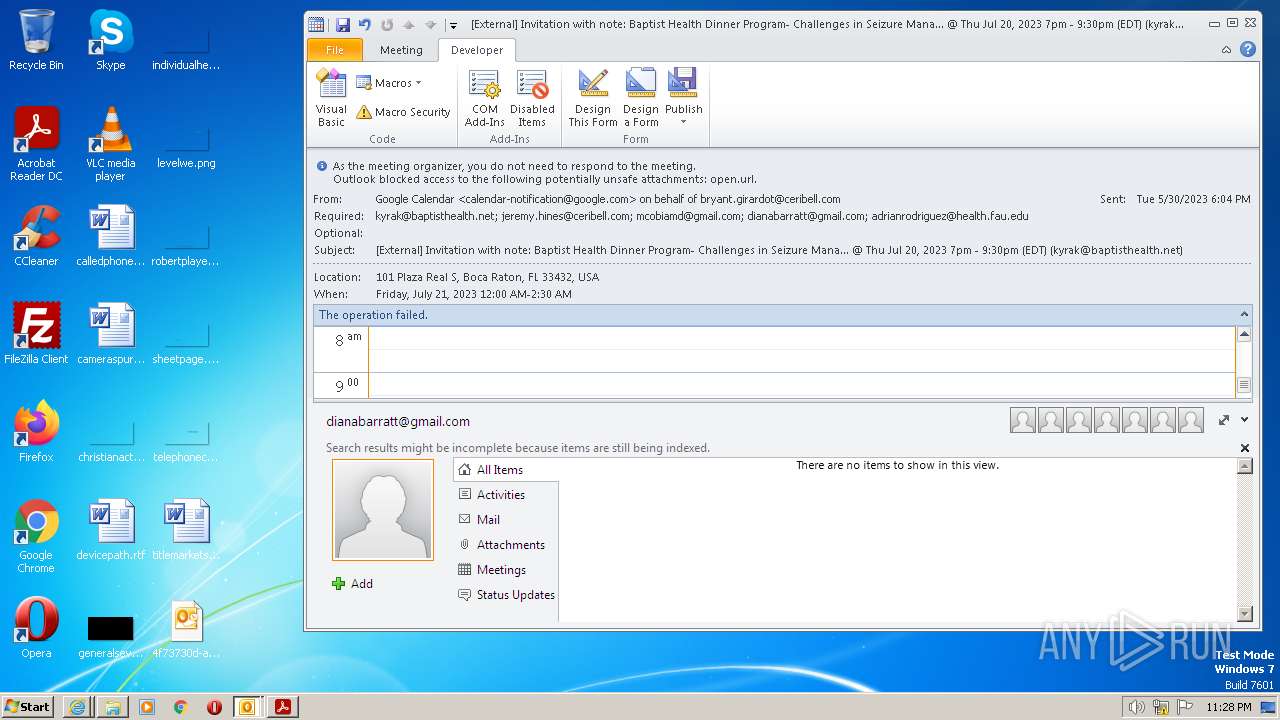Go to the next item with the down arrow
This screenshot has width=1280, height=720.
point(431,24)
